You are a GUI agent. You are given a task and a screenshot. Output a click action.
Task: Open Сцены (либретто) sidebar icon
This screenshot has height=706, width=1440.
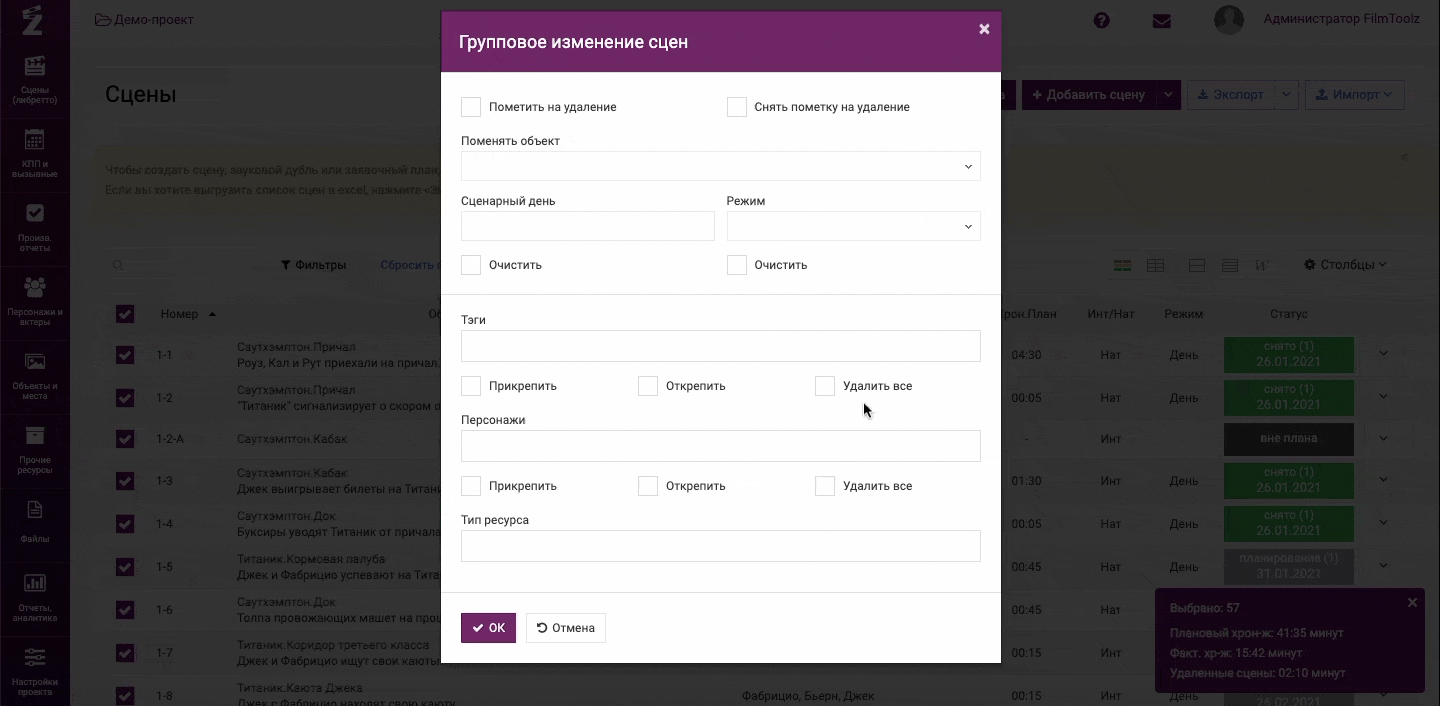click(x=34, y=80)
